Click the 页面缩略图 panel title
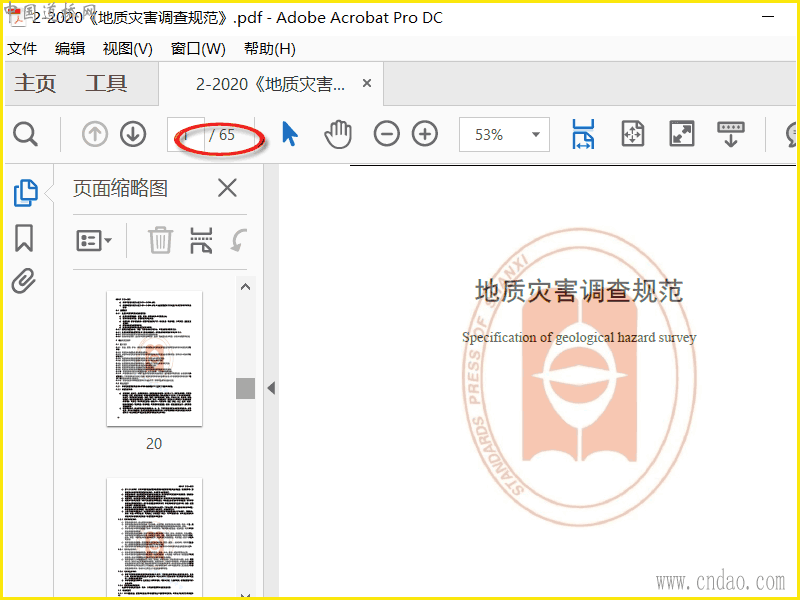The height and width of the screenshot is (600, 800). tap(120, 188)
